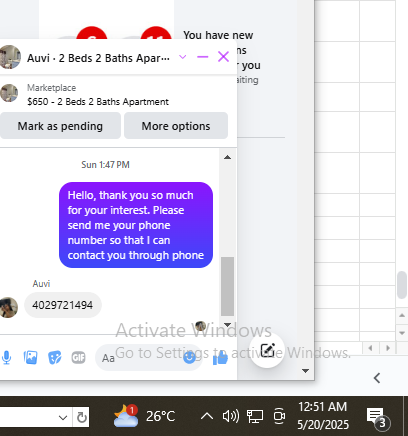The image size is (408, 436).
Task: Open the sticker picker icon
Action: pyautogui.click(x=54, y=358)
